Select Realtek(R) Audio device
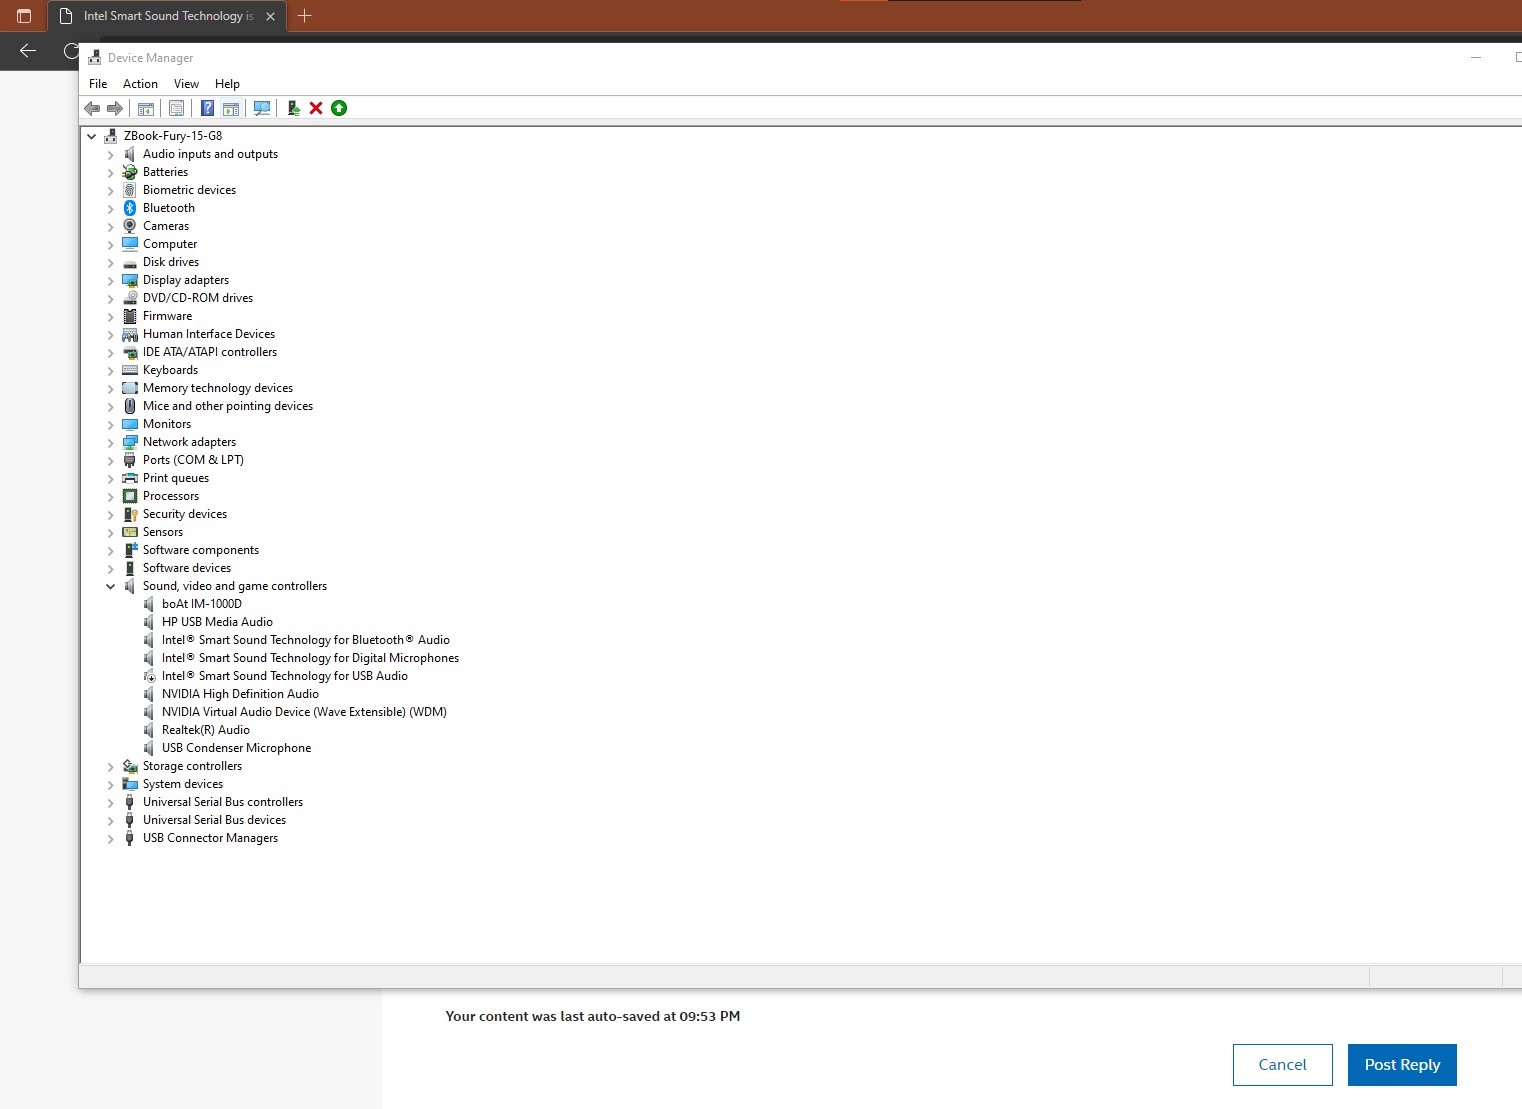The image size is (1522, 1109). point(206,730)
